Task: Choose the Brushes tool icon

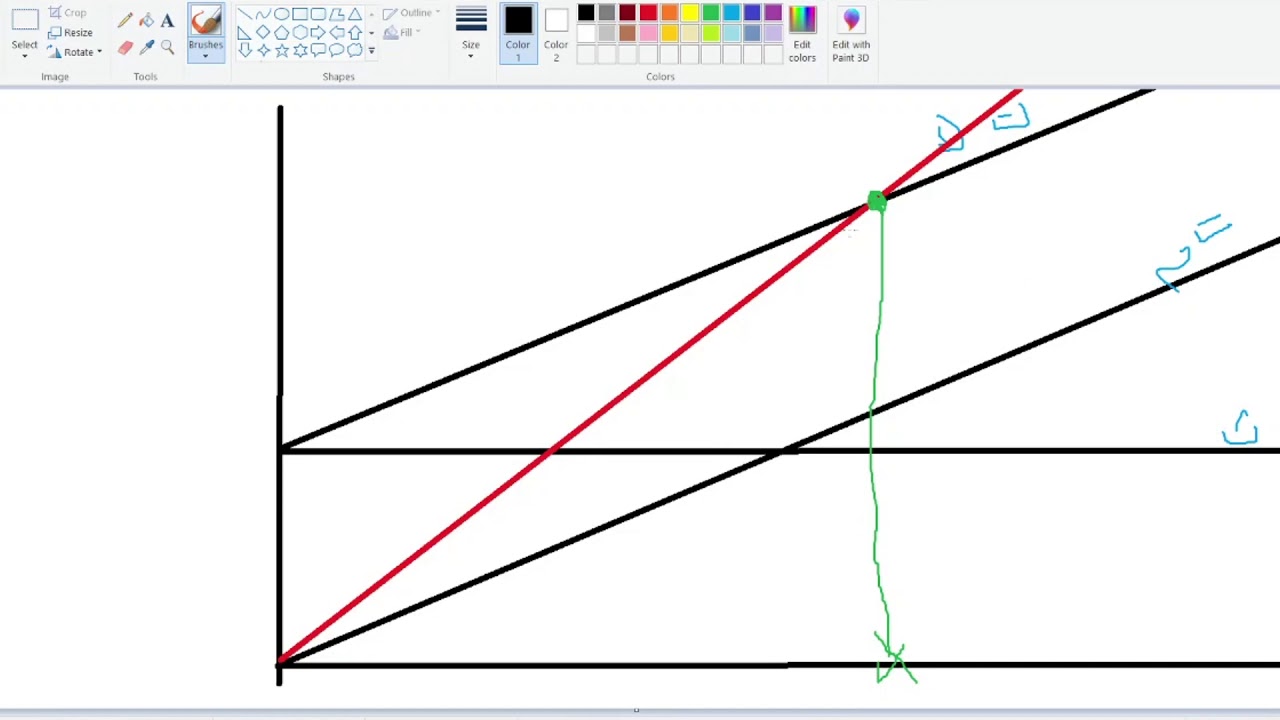Action: click(205, 22)
